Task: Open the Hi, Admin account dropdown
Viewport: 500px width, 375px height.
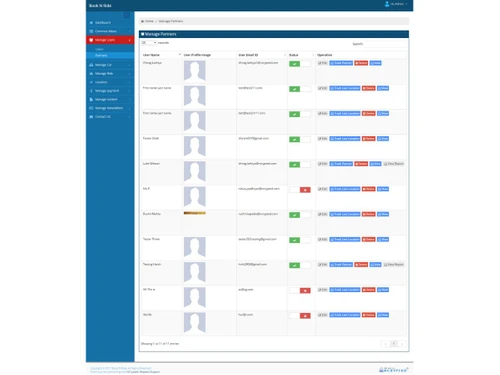Action: click(397, 4)
